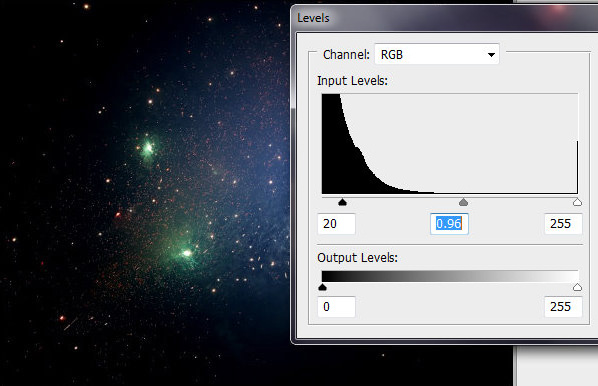Viewport: 598px width, 386px height.
Task: Click the output levels gradient bar
Action: click(450, 276)
